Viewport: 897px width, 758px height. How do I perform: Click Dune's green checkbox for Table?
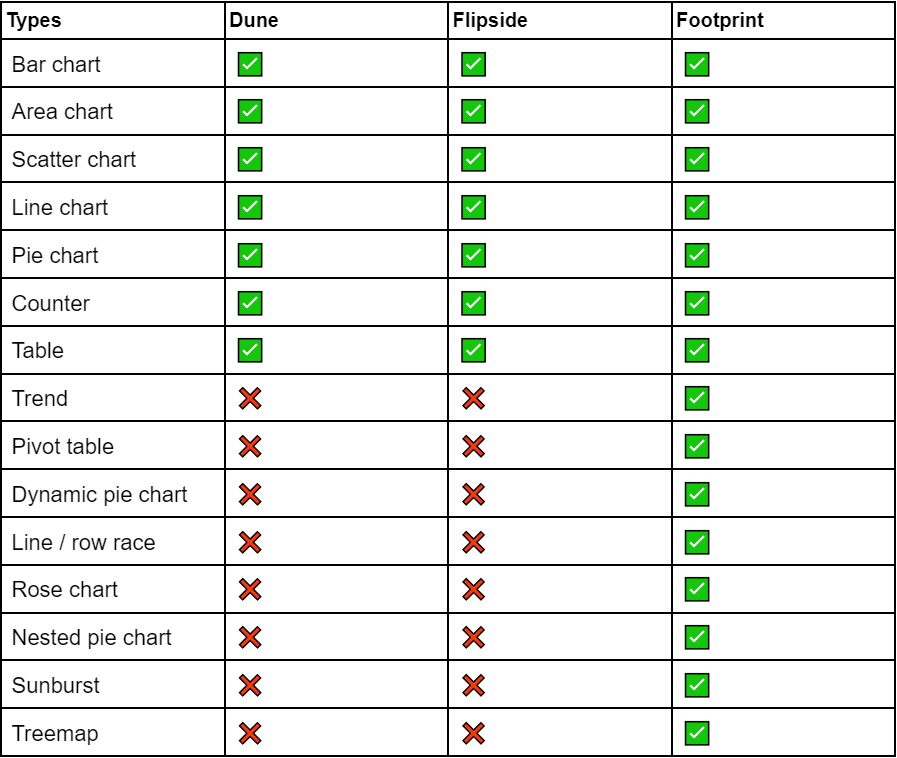coord(248,351)
